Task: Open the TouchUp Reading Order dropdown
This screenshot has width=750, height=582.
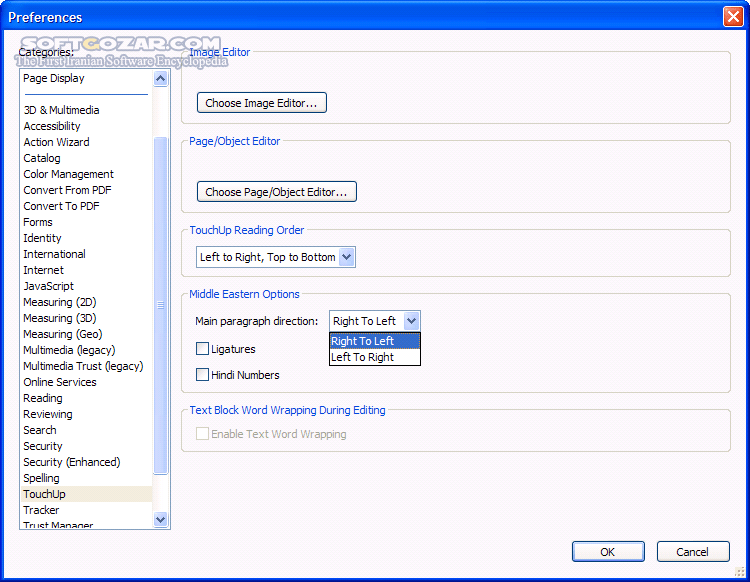Action: (x=347, y=257)
